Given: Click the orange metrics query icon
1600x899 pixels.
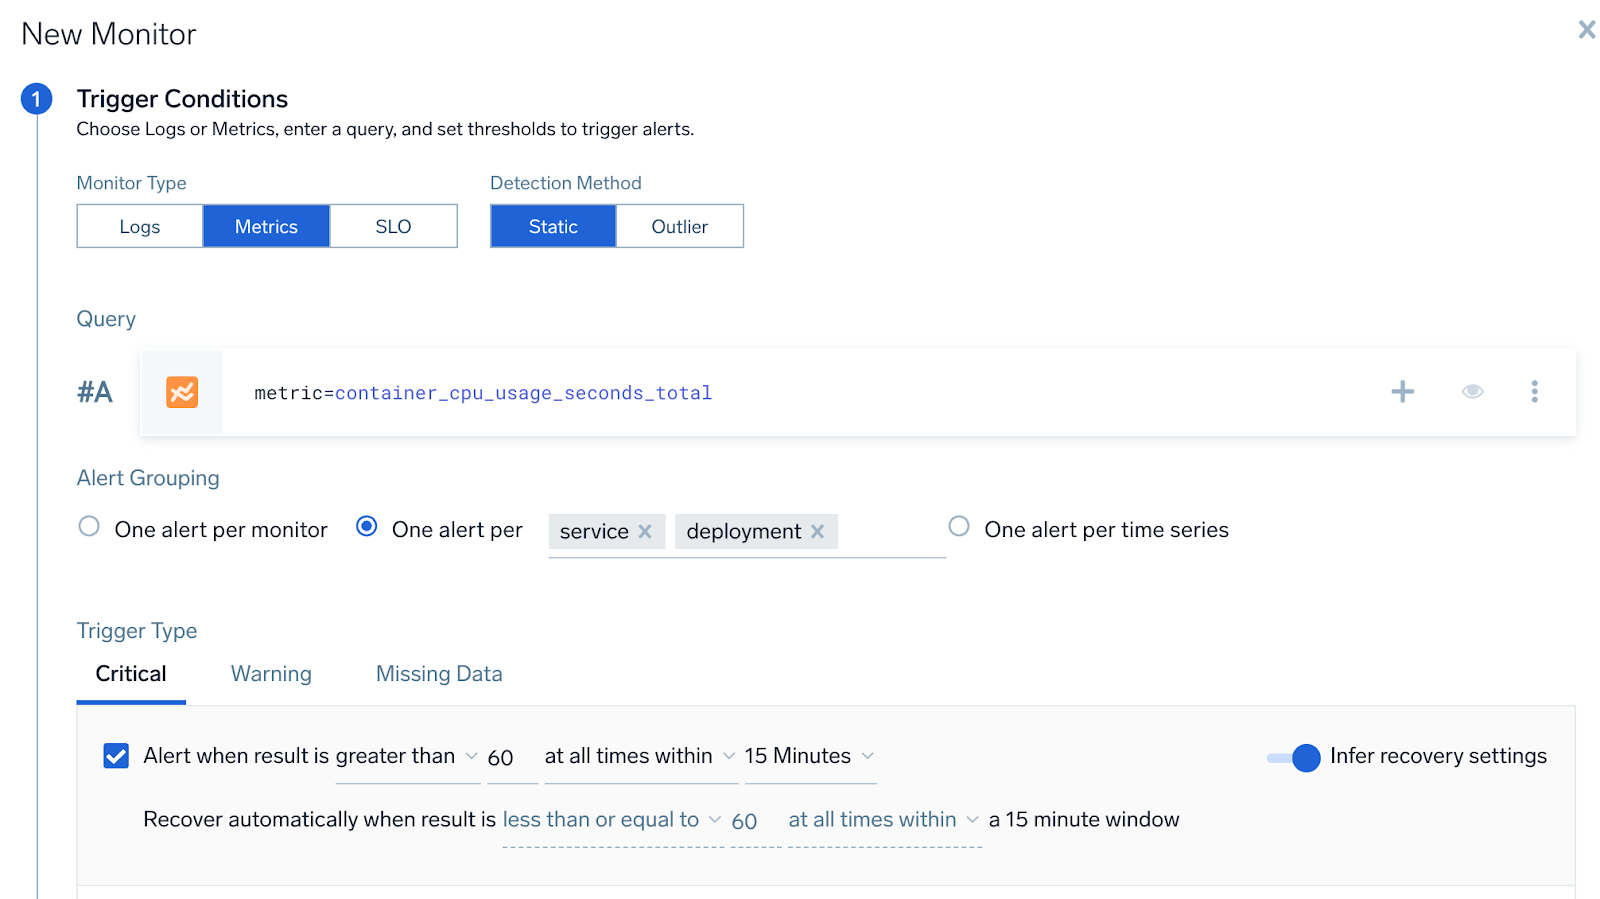Looking at the screenshot, I should click(x=182, y=392).
